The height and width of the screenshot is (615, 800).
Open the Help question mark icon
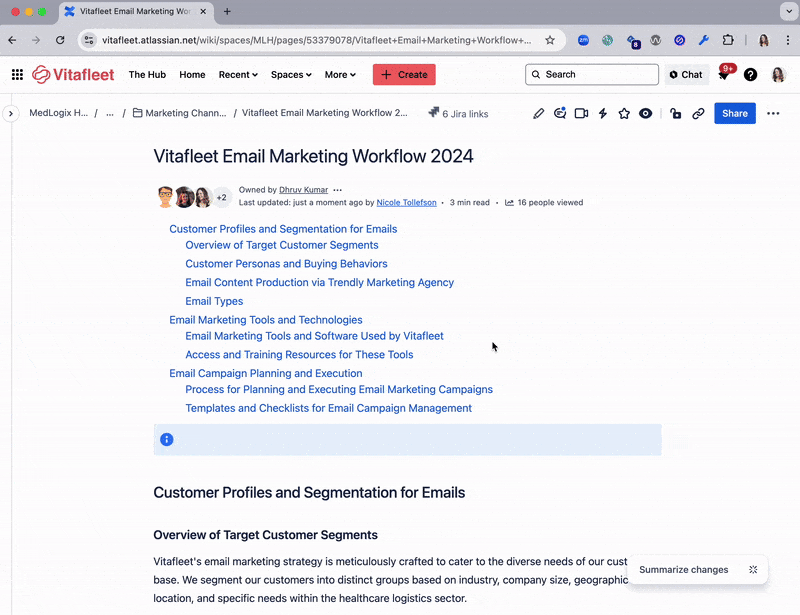(x=750, y=75)
